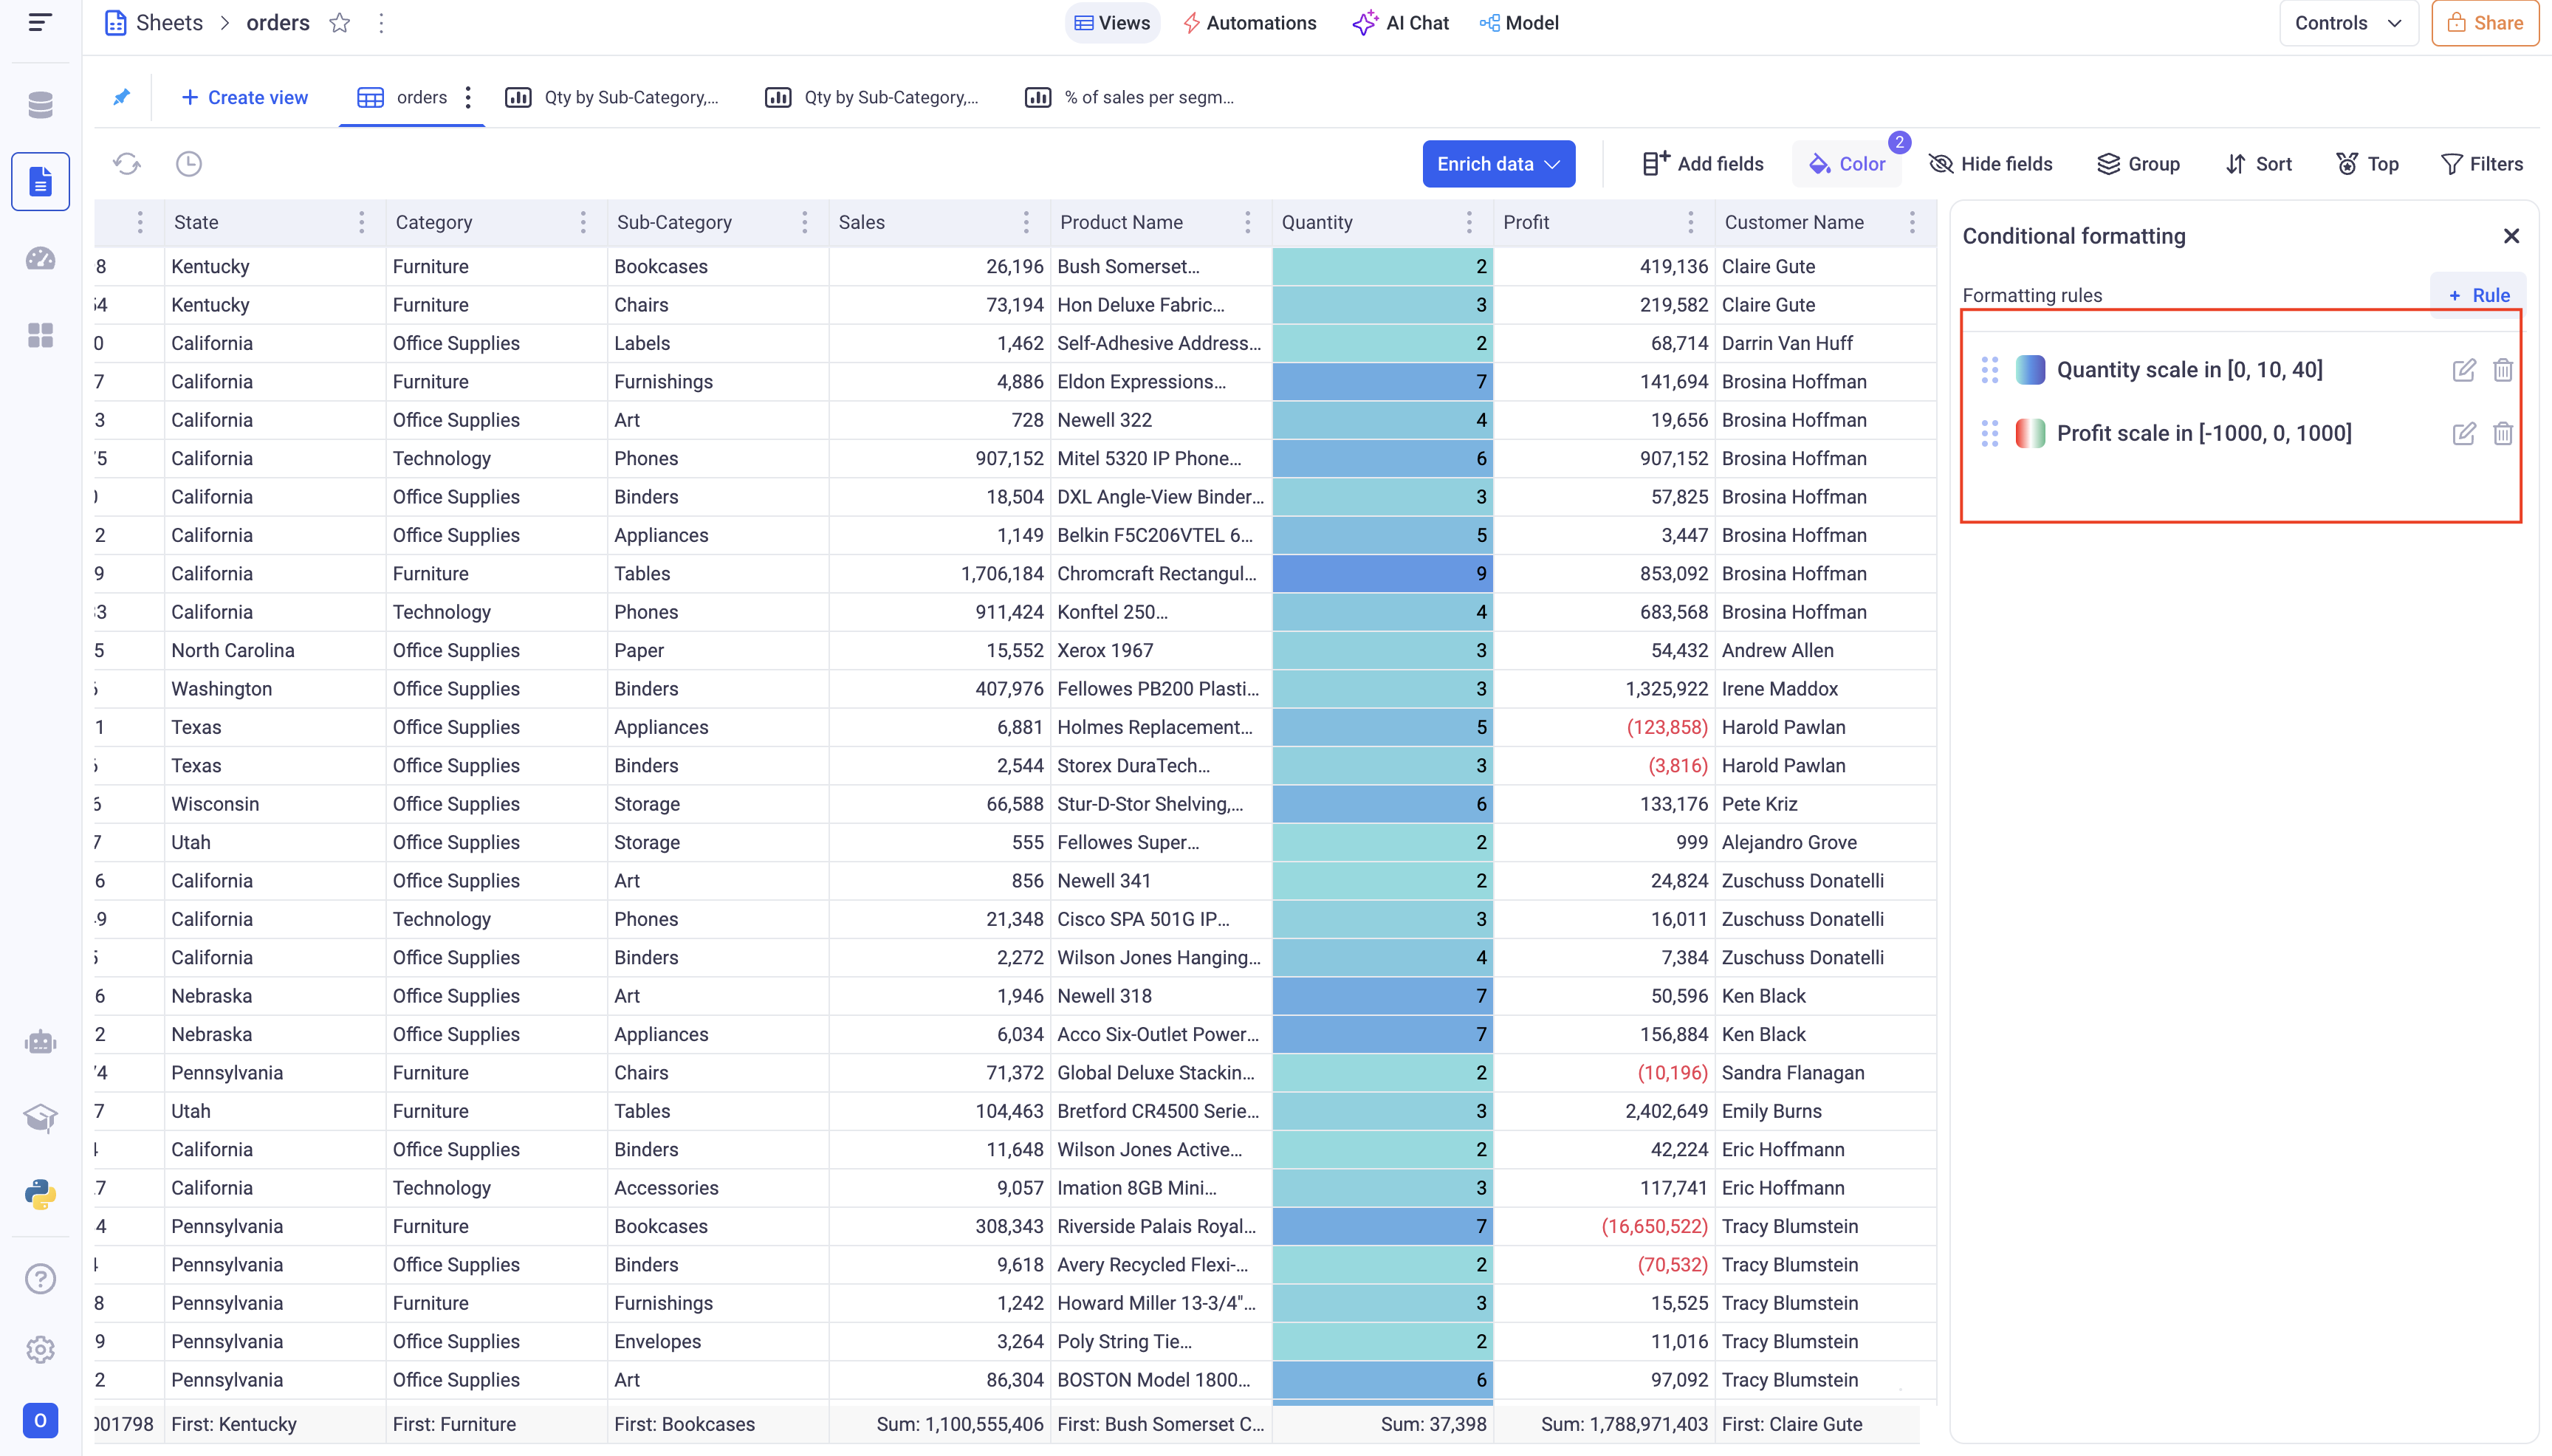
Task: Open the dashboard gauge sidebar icon
Action: pos(40,258)
